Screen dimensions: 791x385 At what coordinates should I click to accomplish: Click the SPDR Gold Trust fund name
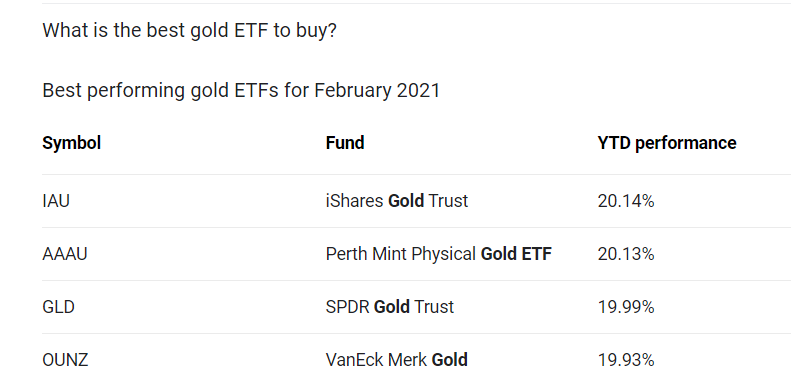coord(390,307)
